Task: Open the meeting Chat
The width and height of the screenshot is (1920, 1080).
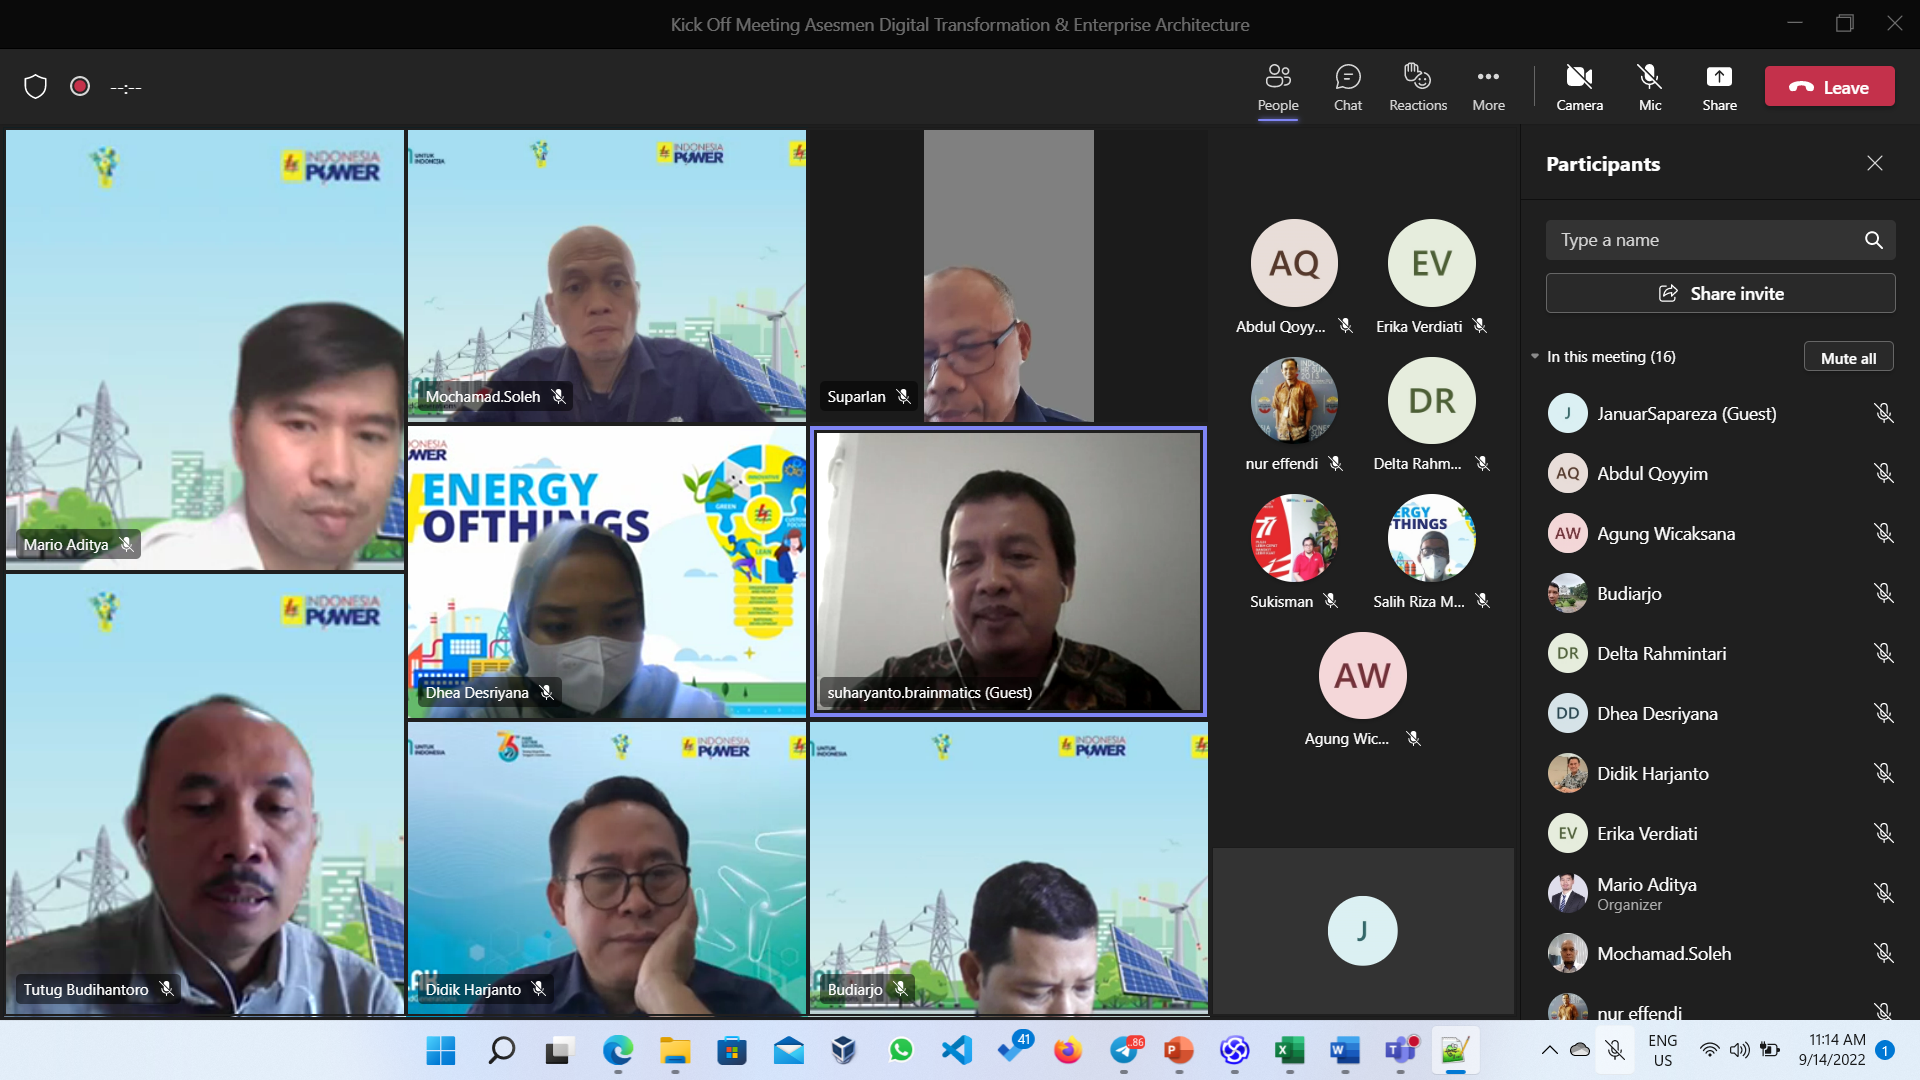Action: point(1347,87)
